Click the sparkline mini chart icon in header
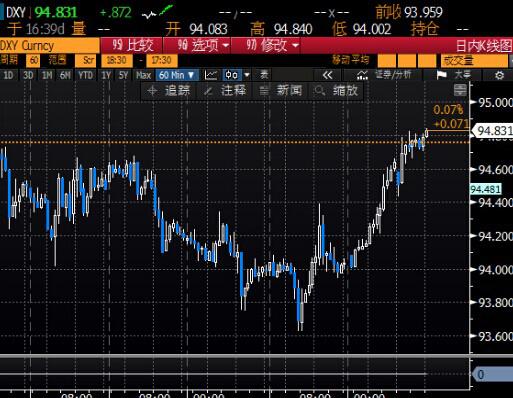Screen dimensions: 513x398 tap(157, 12)
